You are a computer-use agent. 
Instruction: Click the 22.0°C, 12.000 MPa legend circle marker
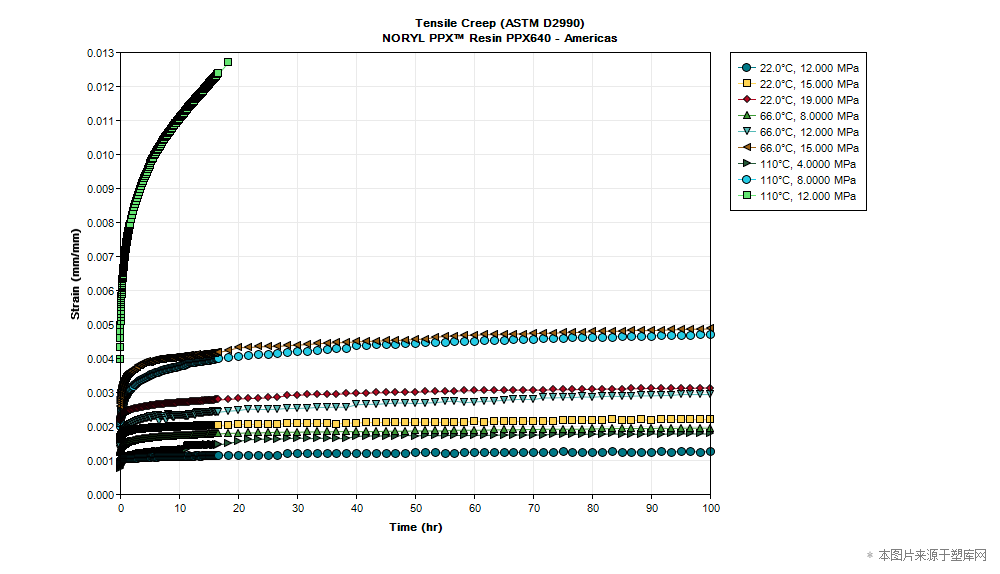click(746, 68)
